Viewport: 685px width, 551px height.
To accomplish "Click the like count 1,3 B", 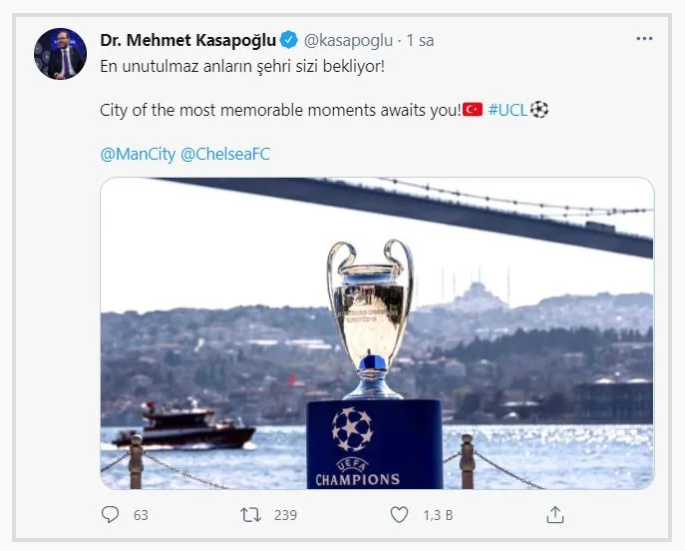I will [x=435, y=515].
